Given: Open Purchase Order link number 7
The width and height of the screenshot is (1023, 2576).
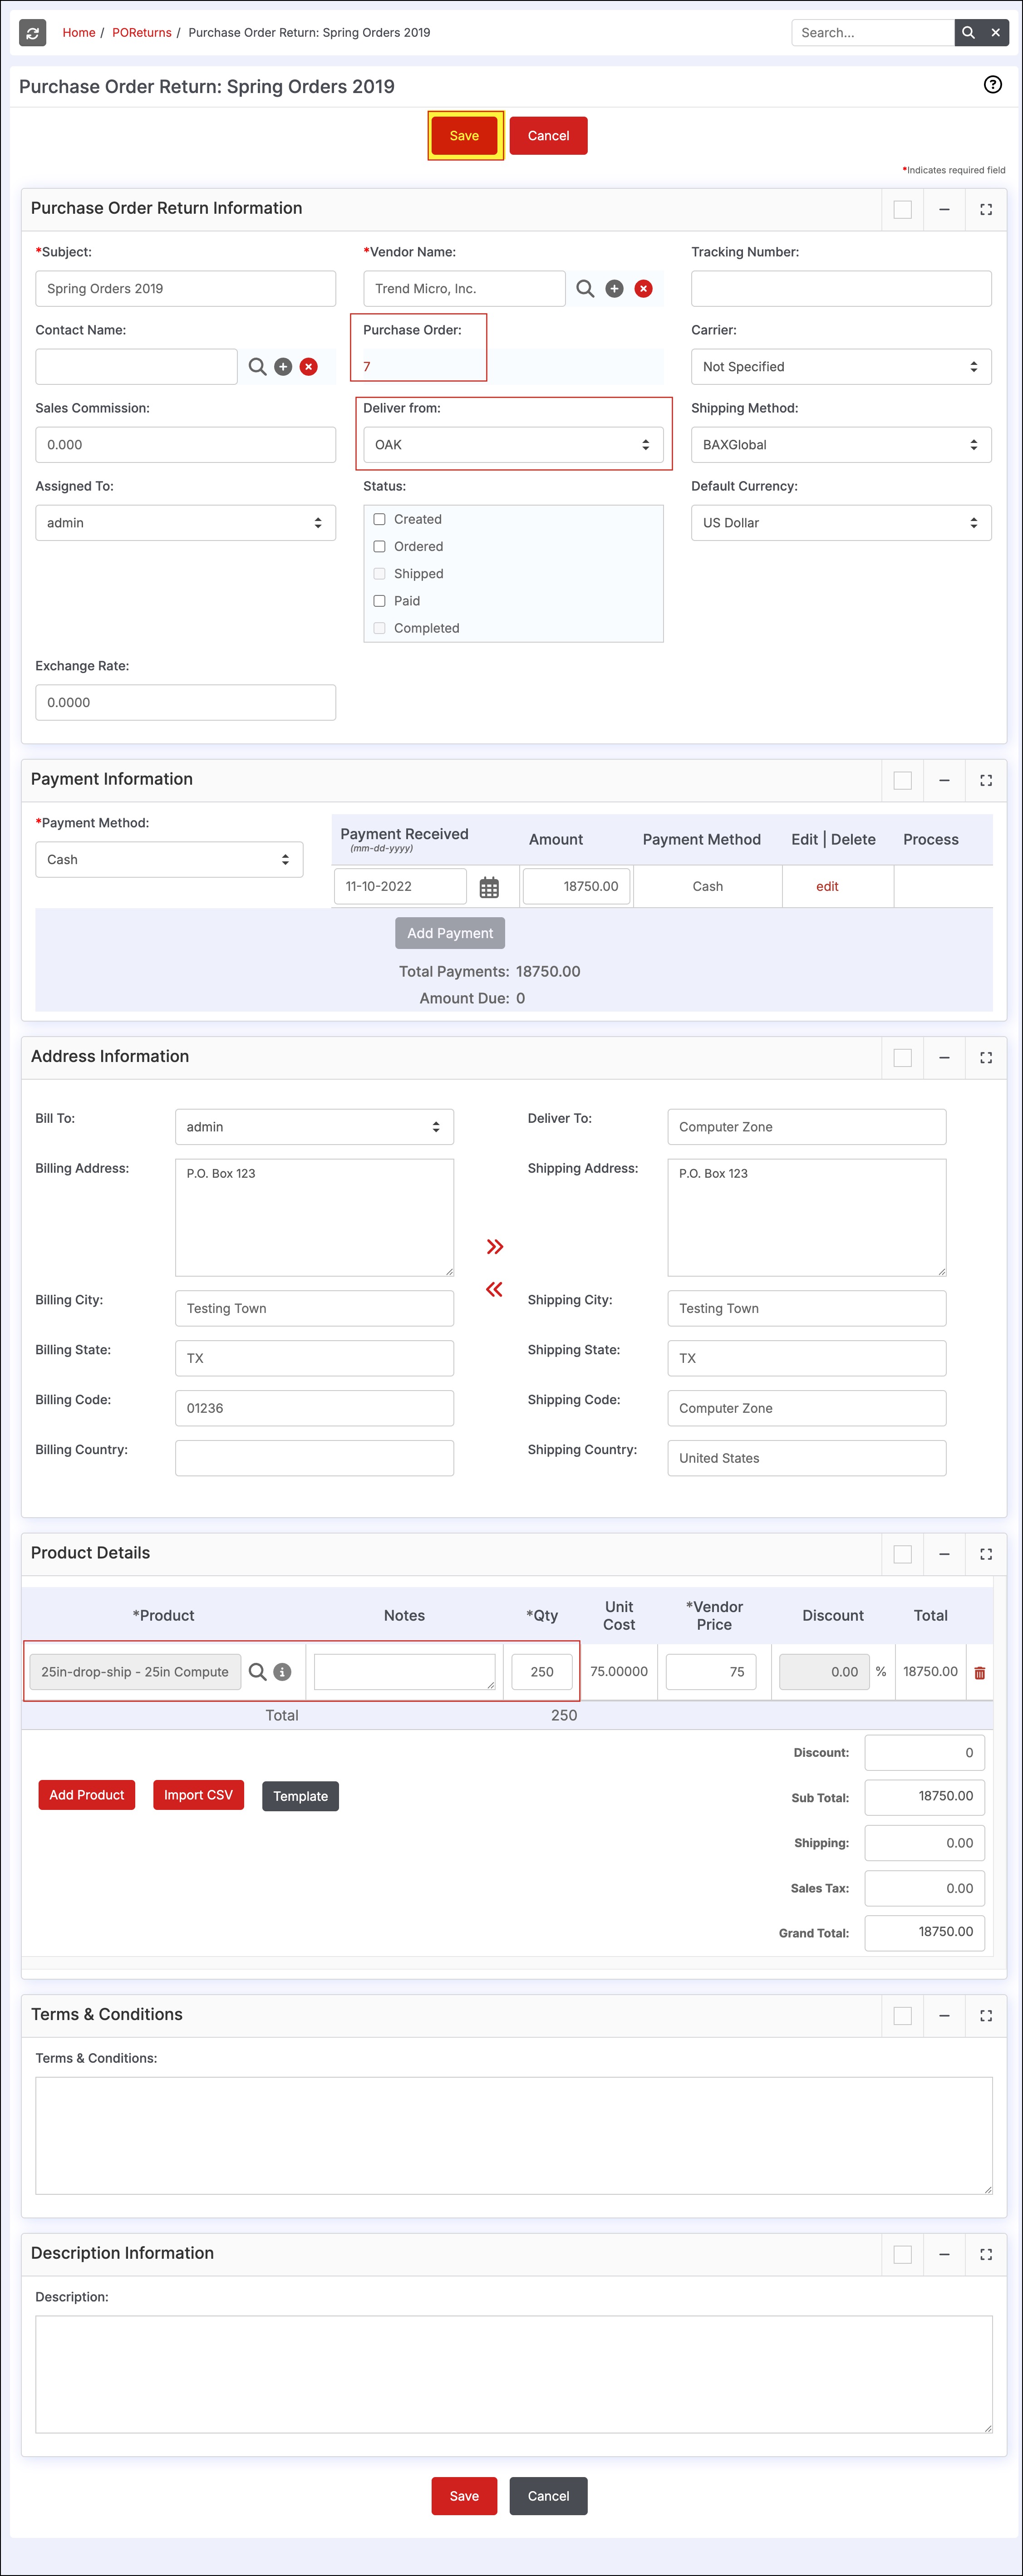Looking at the screenshot, I should (367, 367).
